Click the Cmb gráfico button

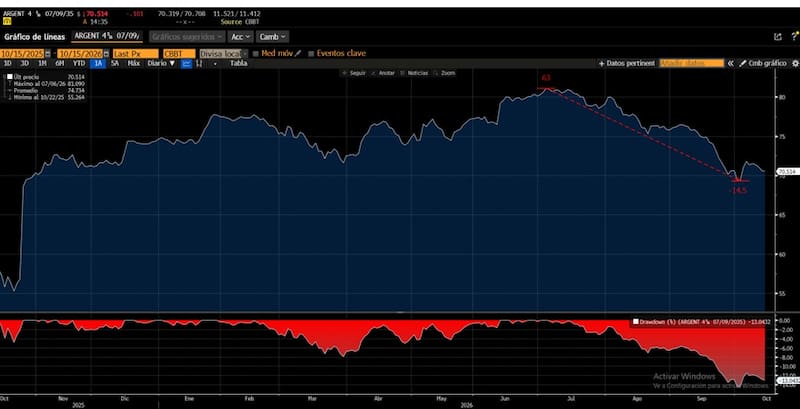point(763,63)
